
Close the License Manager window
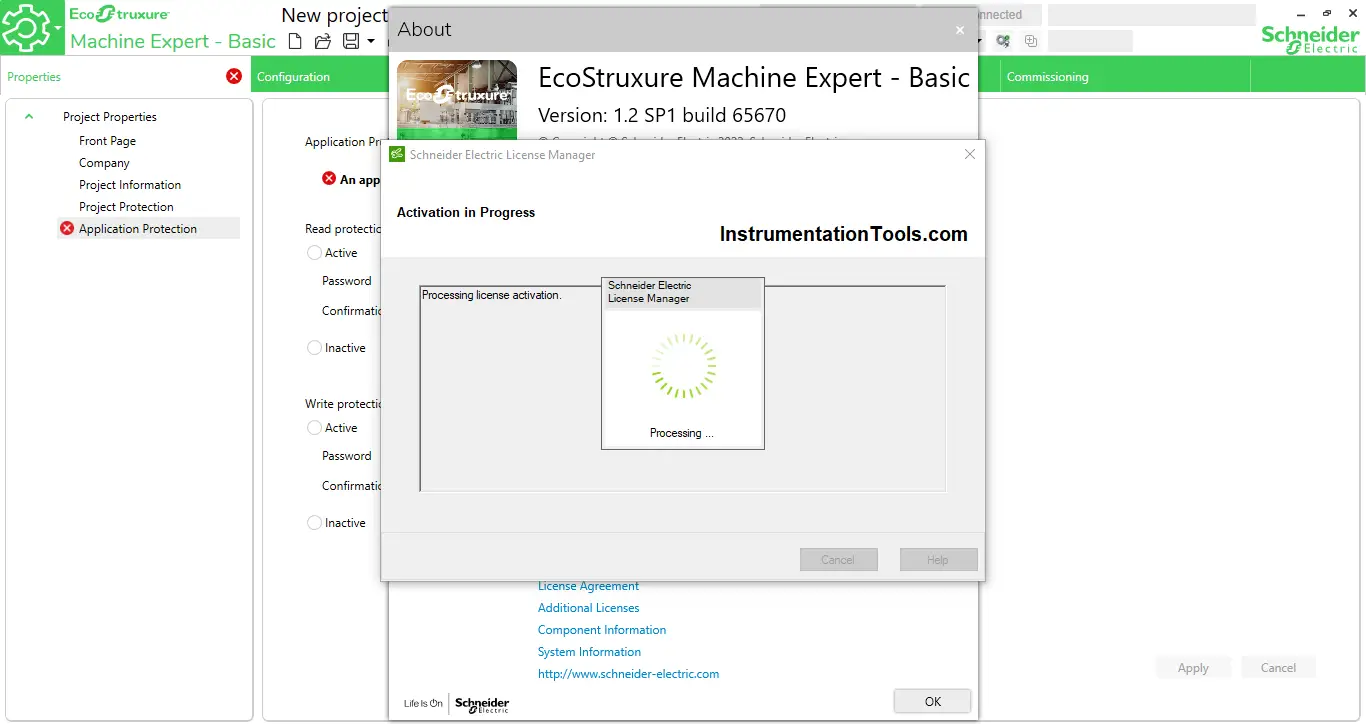(969, 154)
